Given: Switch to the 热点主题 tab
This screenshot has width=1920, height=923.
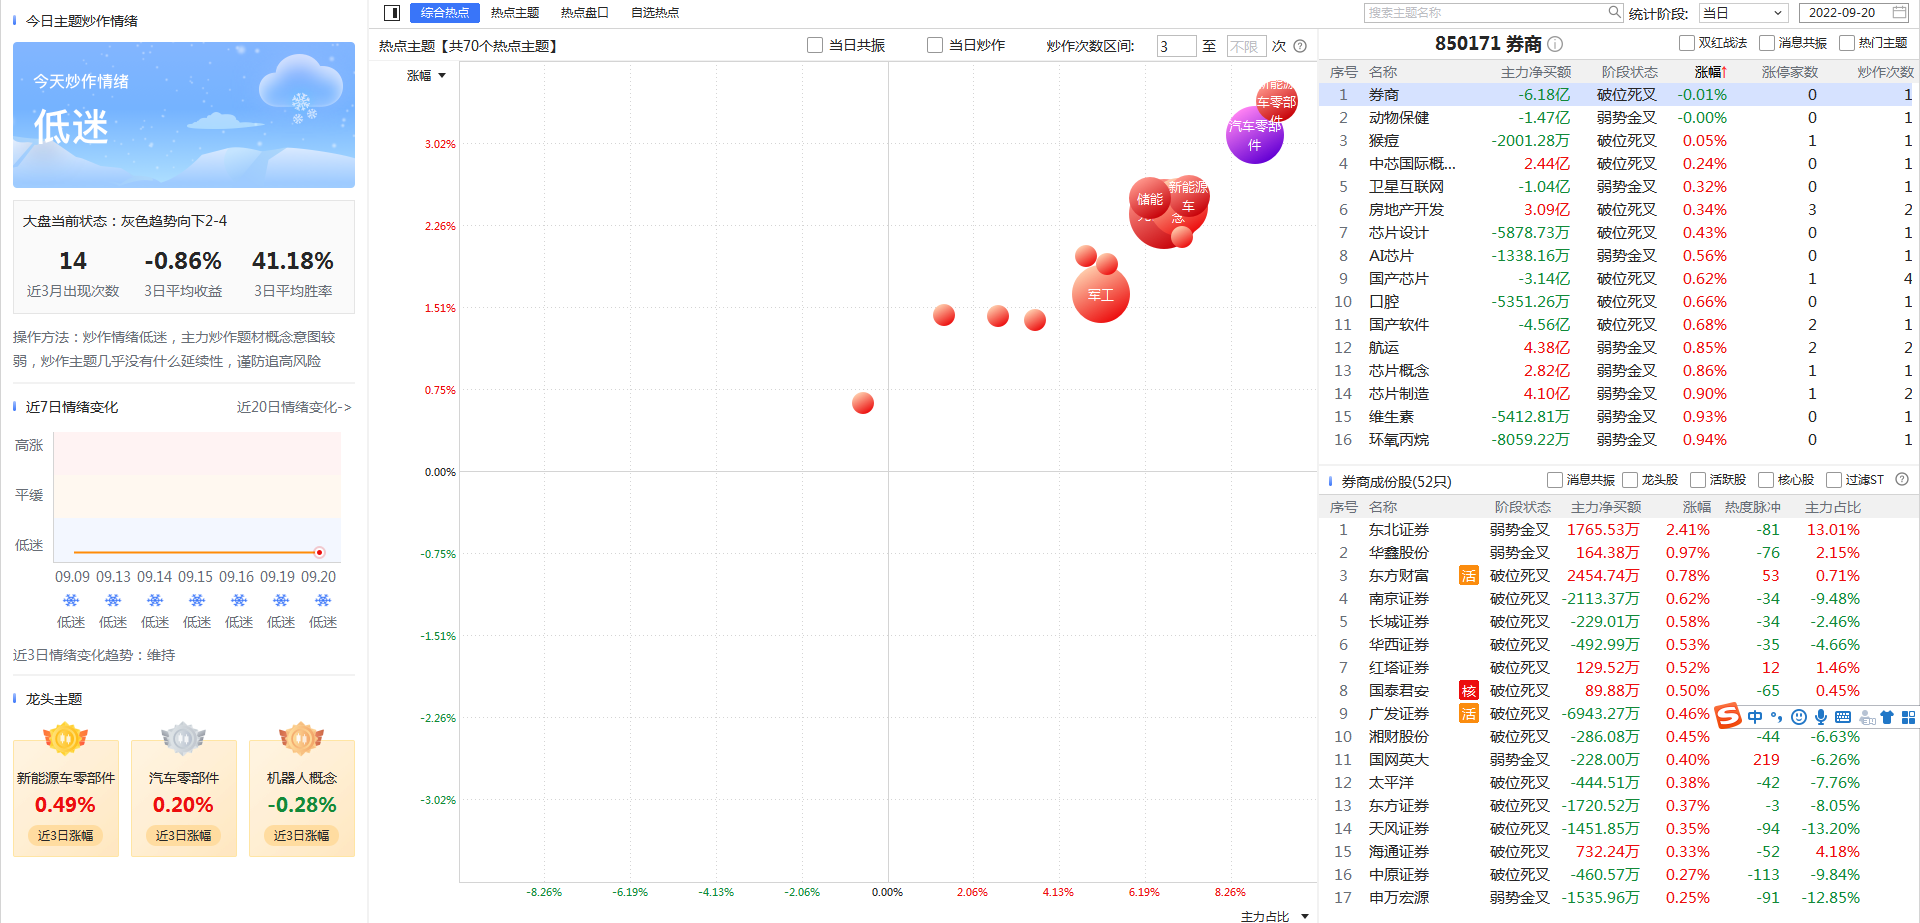Looking at the screenshot, I should 515,13.
